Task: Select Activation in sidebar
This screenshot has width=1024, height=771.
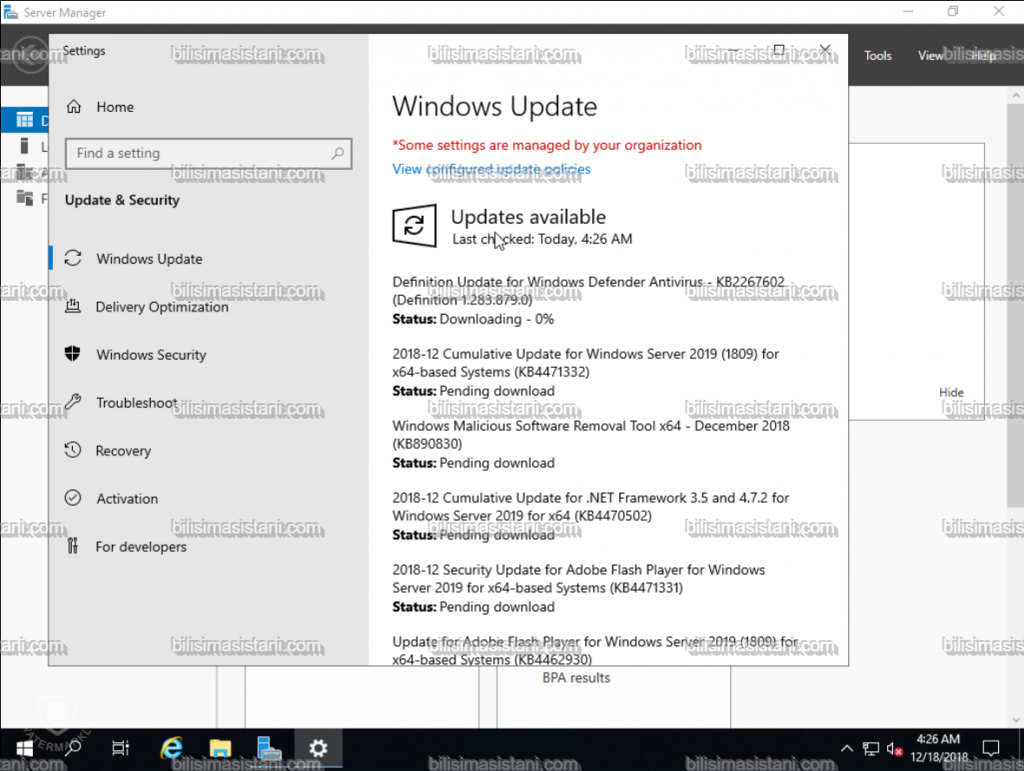Action: coord(127,499)
